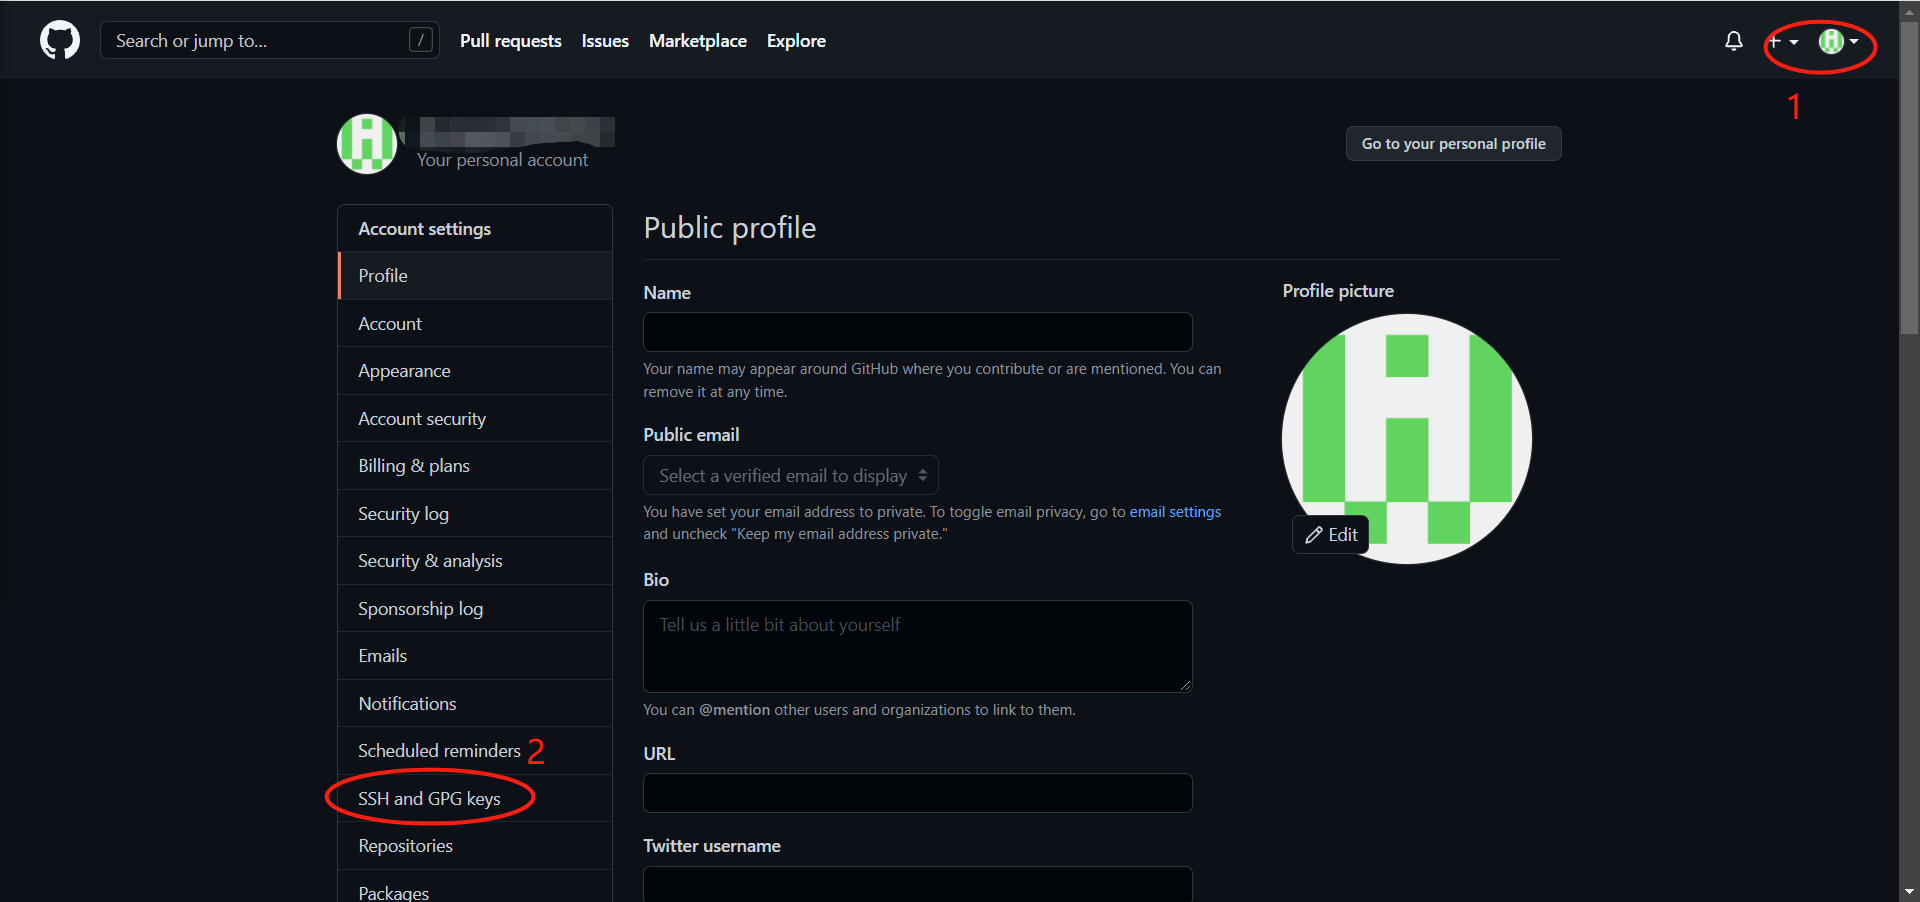The image size is (1920, 902).
Task: Open the notifications bell
Action: click(1734, 41)
